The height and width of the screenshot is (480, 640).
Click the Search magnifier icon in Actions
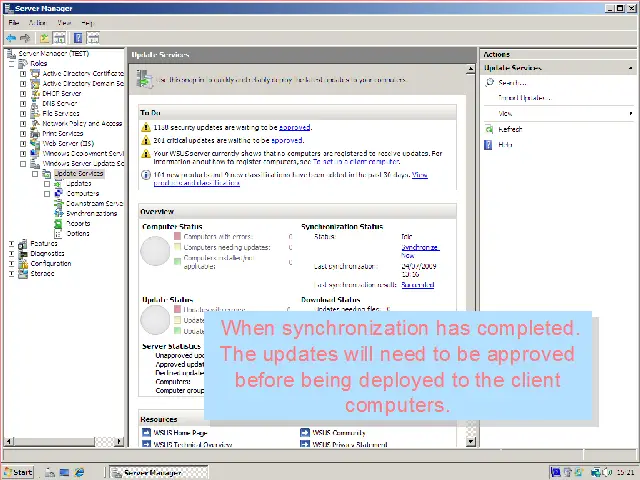[x=489, y=82]
